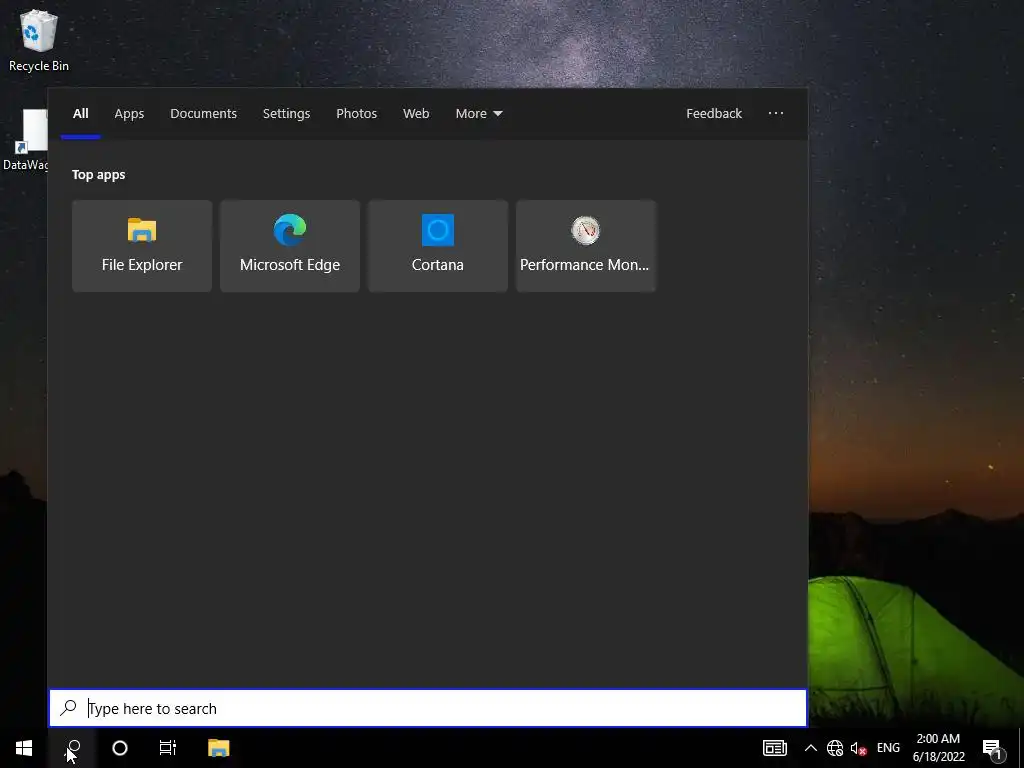The height and width of the screenshot is (768, 1024).
Task: Show hidden system tray icons
Action: tap(810, 748)
